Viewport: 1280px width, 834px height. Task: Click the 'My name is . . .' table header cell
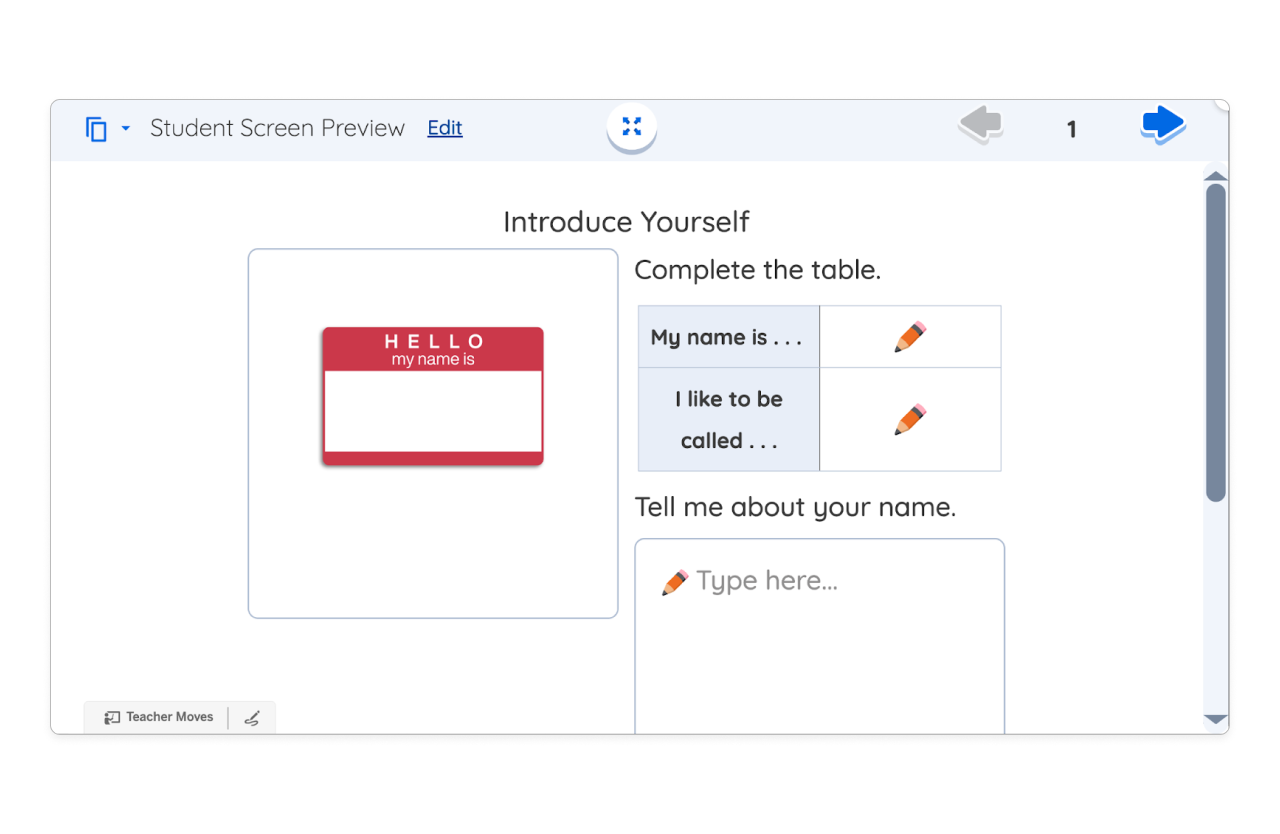(x=728, y=337)
